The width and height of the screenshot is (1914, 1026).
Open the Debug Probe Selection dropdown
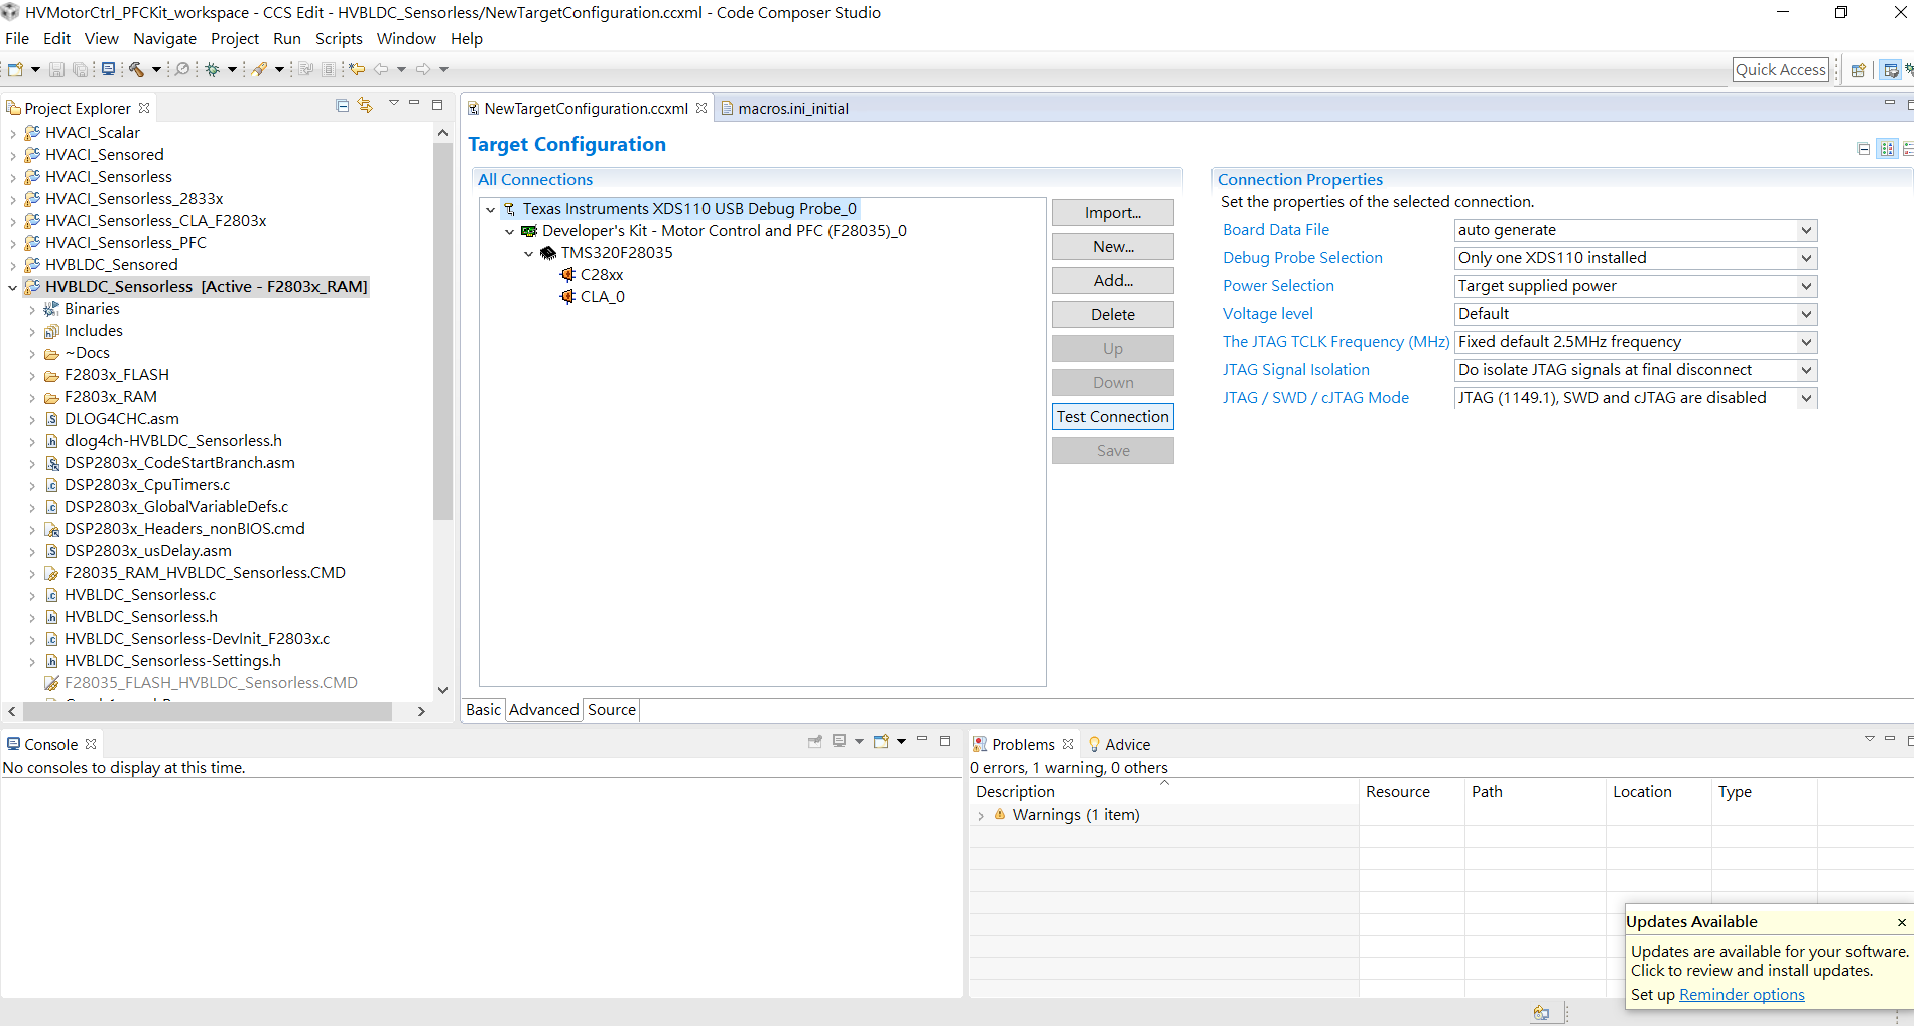click(1806, 258)
